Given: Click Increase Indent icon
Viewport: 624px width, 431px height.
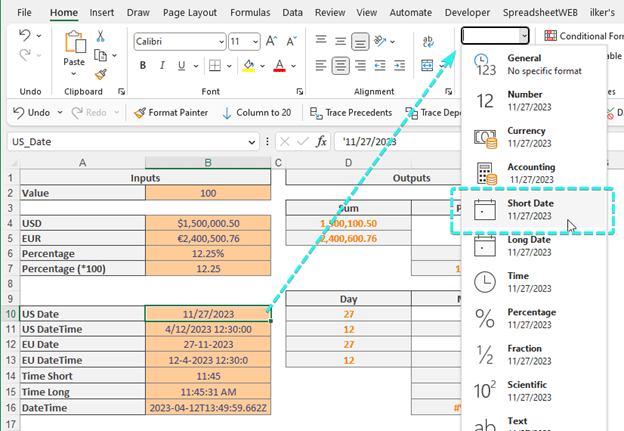Looking at the screenshot, I should [x=400, y=65].
